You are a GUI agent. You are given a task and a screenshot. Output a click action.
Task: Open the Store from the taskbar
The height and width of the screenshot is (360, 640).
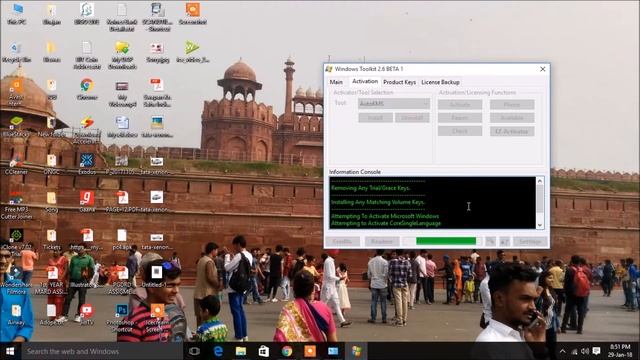click(x=264, y=351)
